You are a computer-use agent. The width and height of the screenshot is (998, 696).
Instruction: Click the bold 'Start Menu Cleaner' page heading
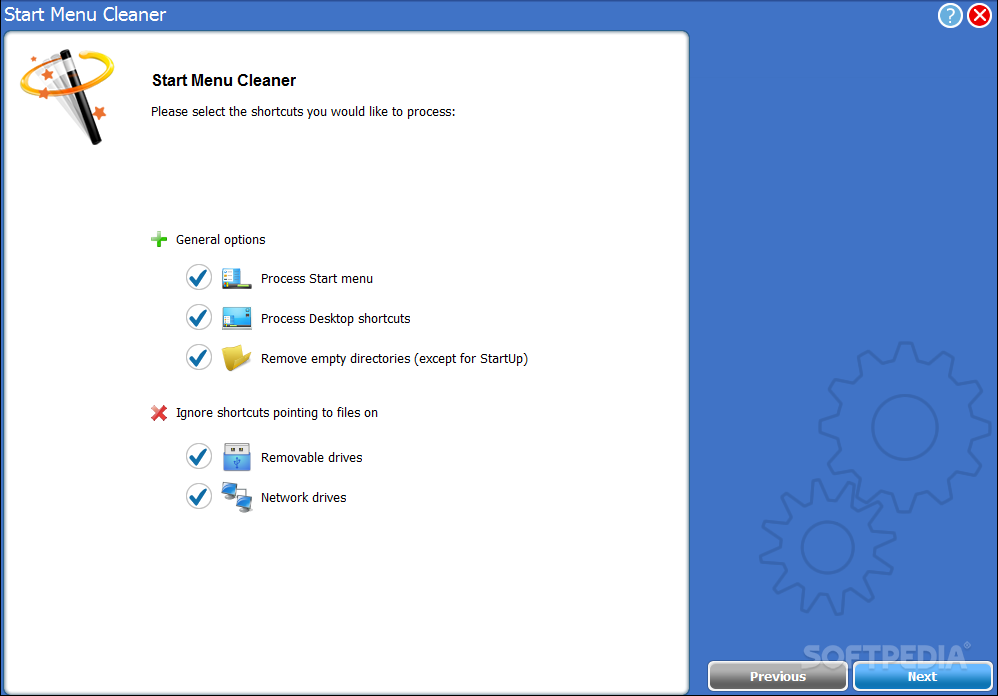[x=224, y=80]
